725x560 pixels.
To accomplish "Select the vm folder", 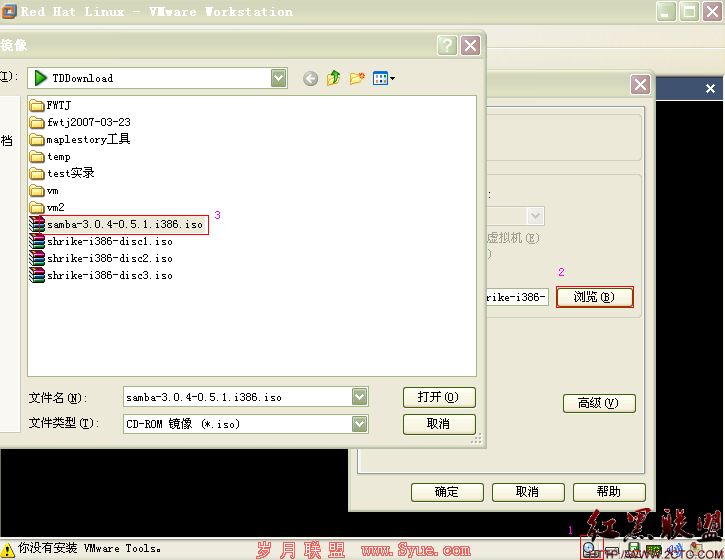I will 44,191.
